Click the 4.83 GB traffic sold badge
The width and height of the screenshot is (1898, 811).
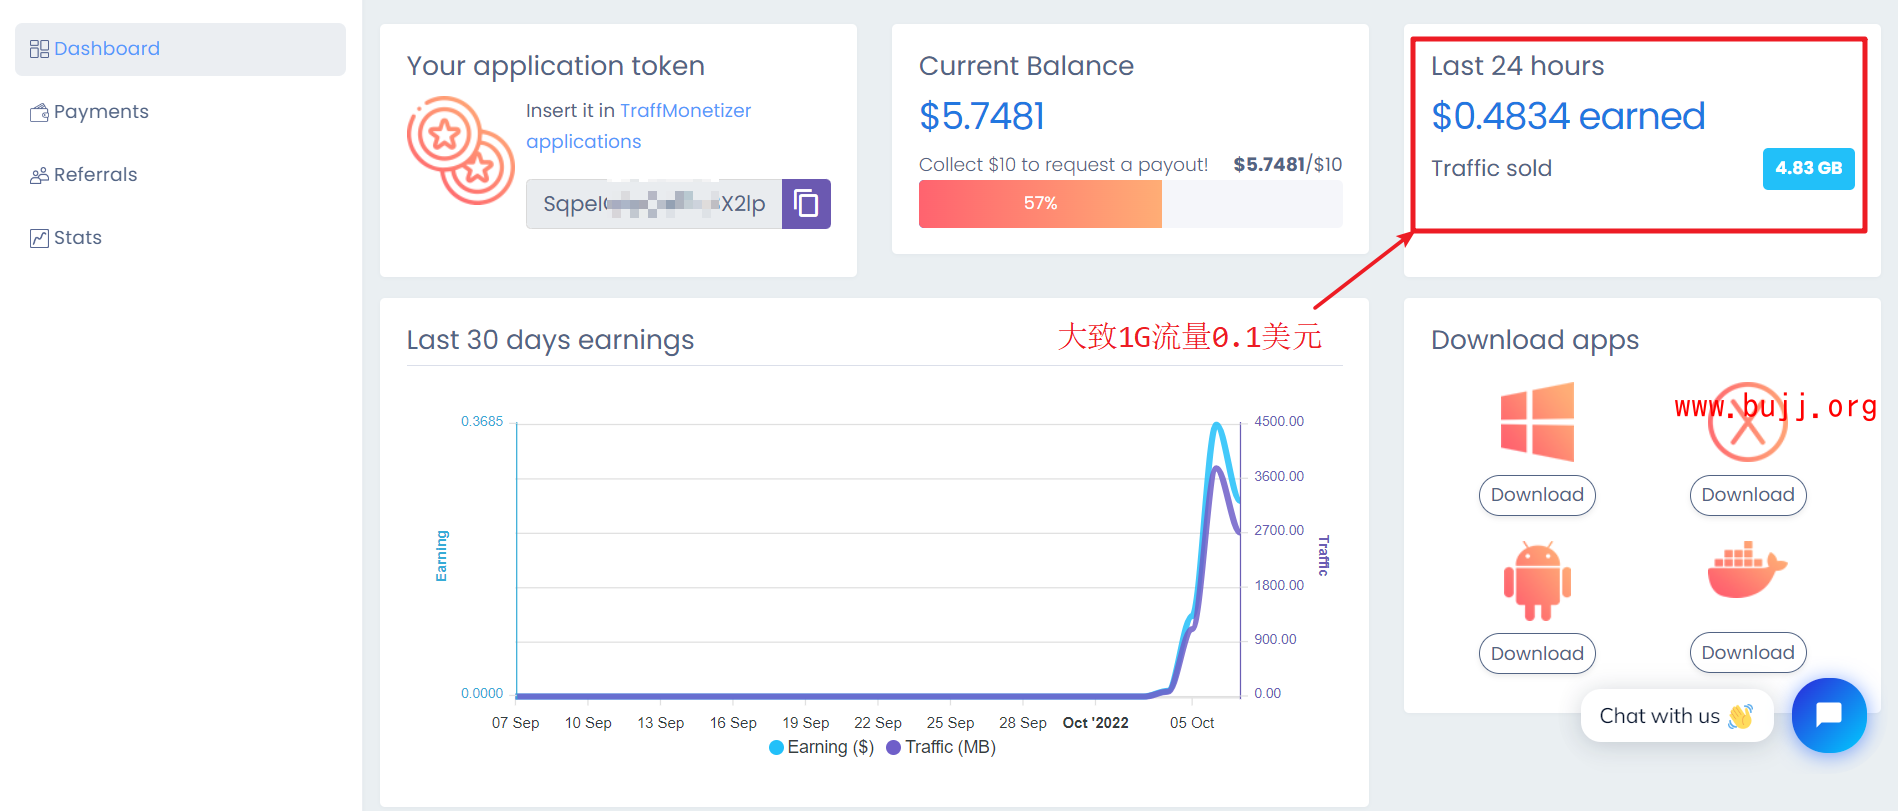tap(1808, 168)
